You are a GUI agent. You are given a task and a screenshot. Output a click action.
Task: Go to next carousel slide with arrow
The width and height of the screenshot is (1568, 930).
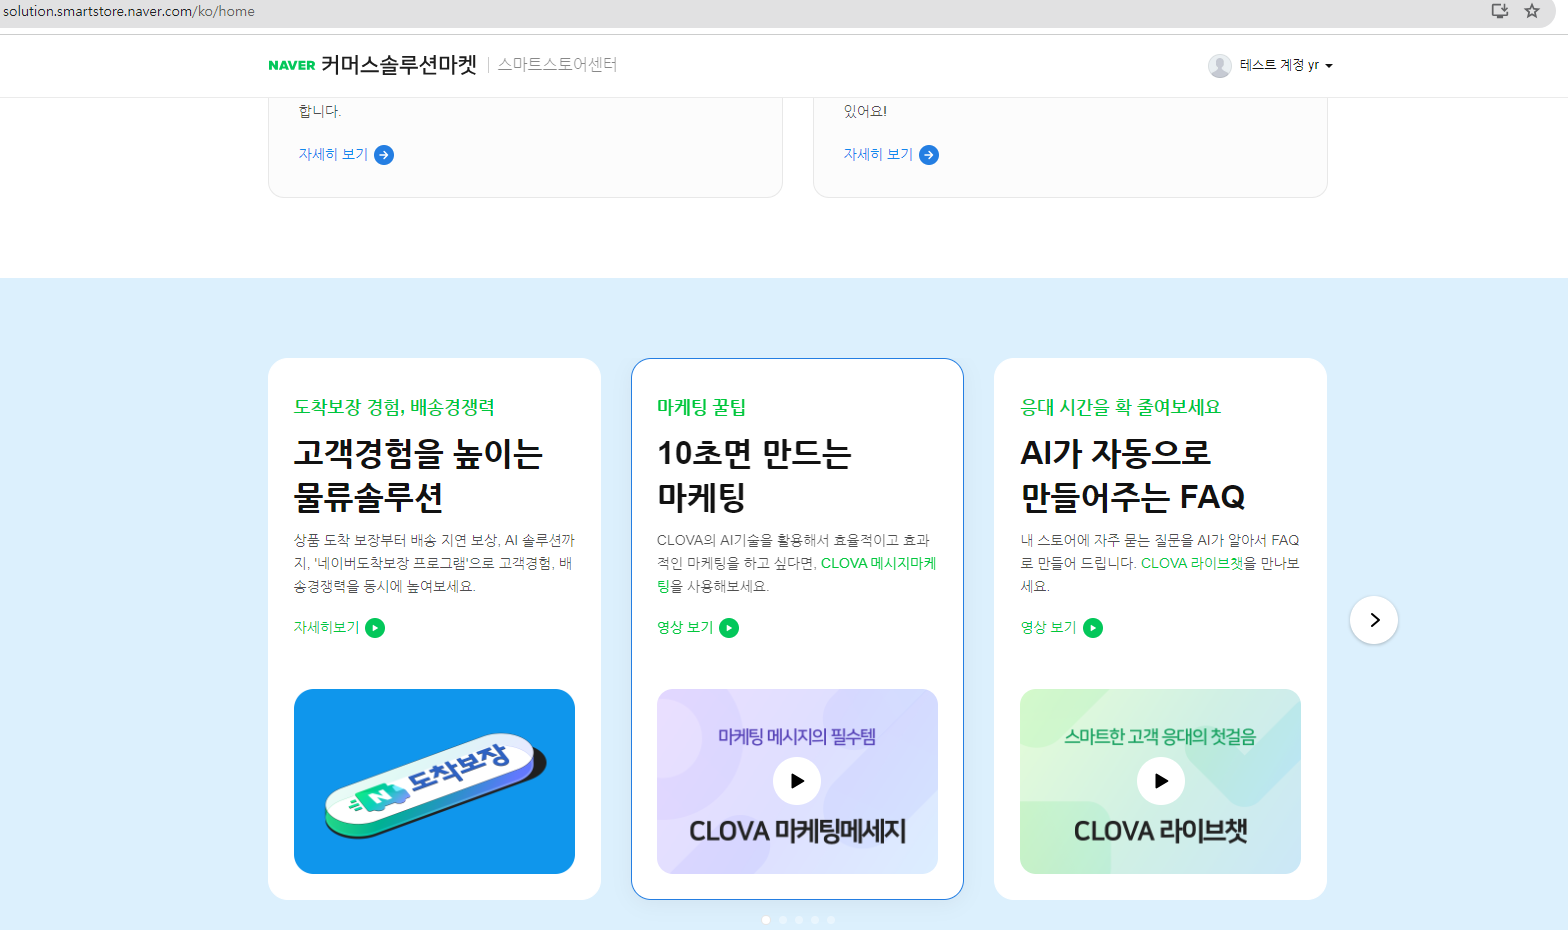pyautogui.click(x=1374, y=620)
